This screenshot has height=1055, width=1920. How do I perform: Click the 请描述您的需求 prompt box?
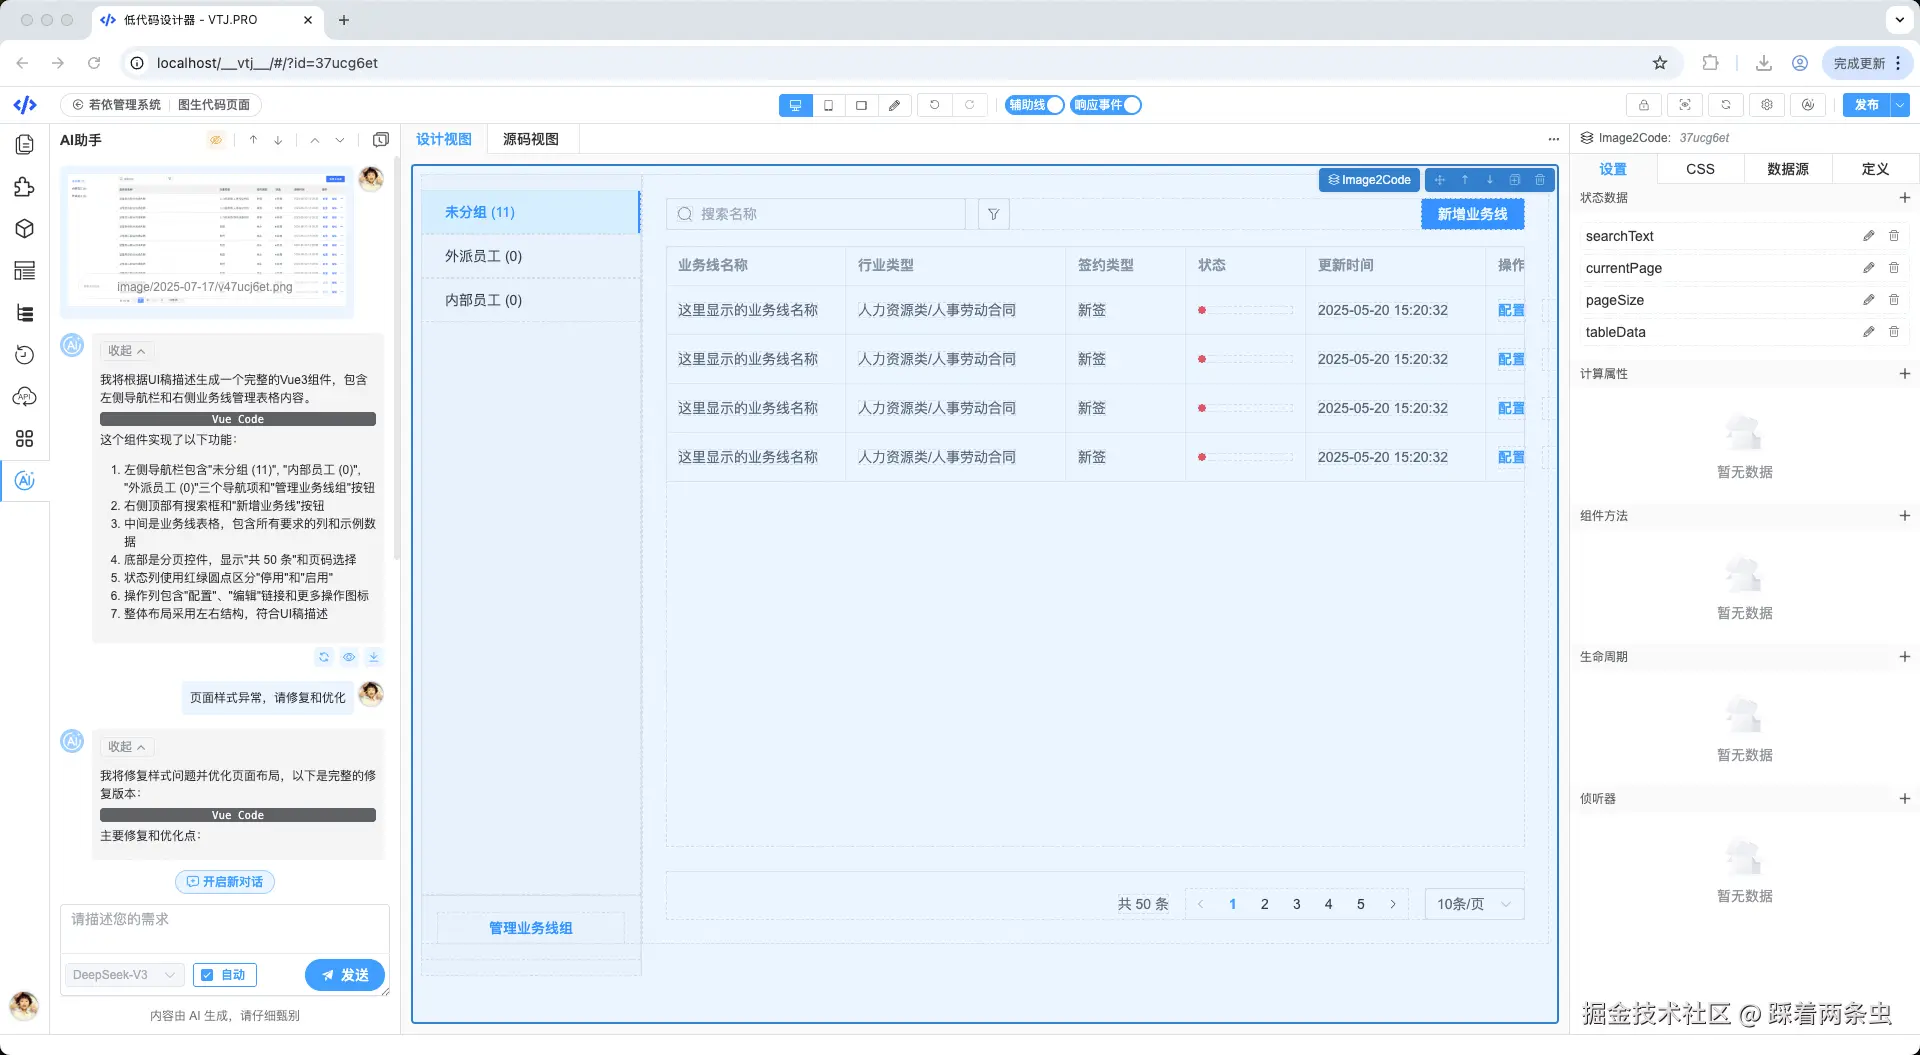(x=225, y=929)
